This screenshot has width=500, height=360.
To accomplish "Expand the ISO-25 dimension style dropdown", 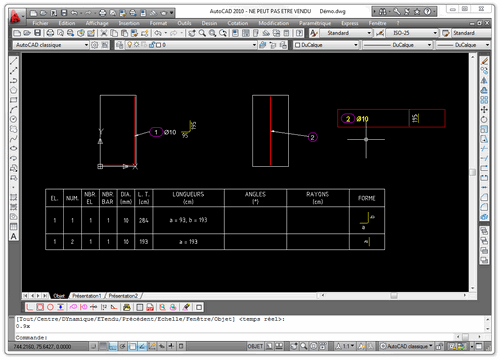I will 412,33.
